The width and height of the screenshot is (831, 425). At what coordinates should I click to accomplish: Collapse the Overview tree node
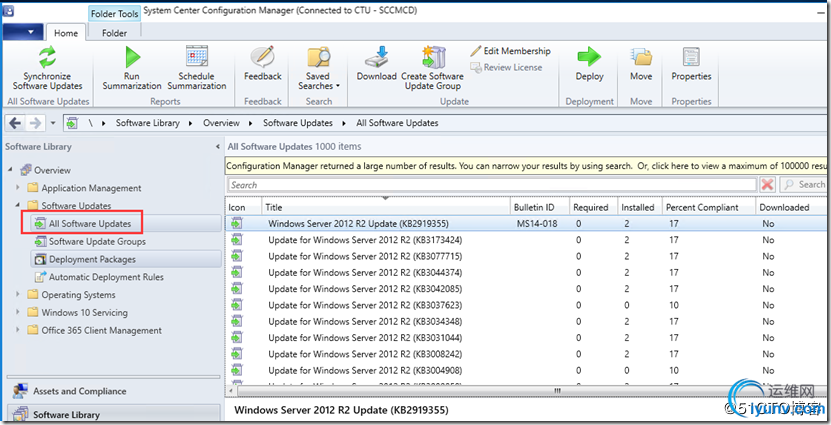point(11,170)
